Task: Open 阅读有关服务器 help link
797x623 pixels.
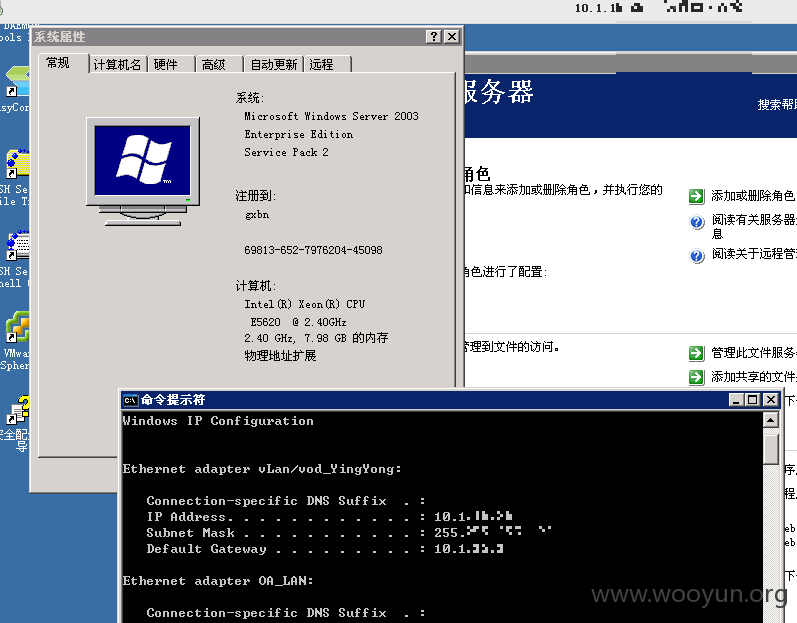Action: coord(754,226)
